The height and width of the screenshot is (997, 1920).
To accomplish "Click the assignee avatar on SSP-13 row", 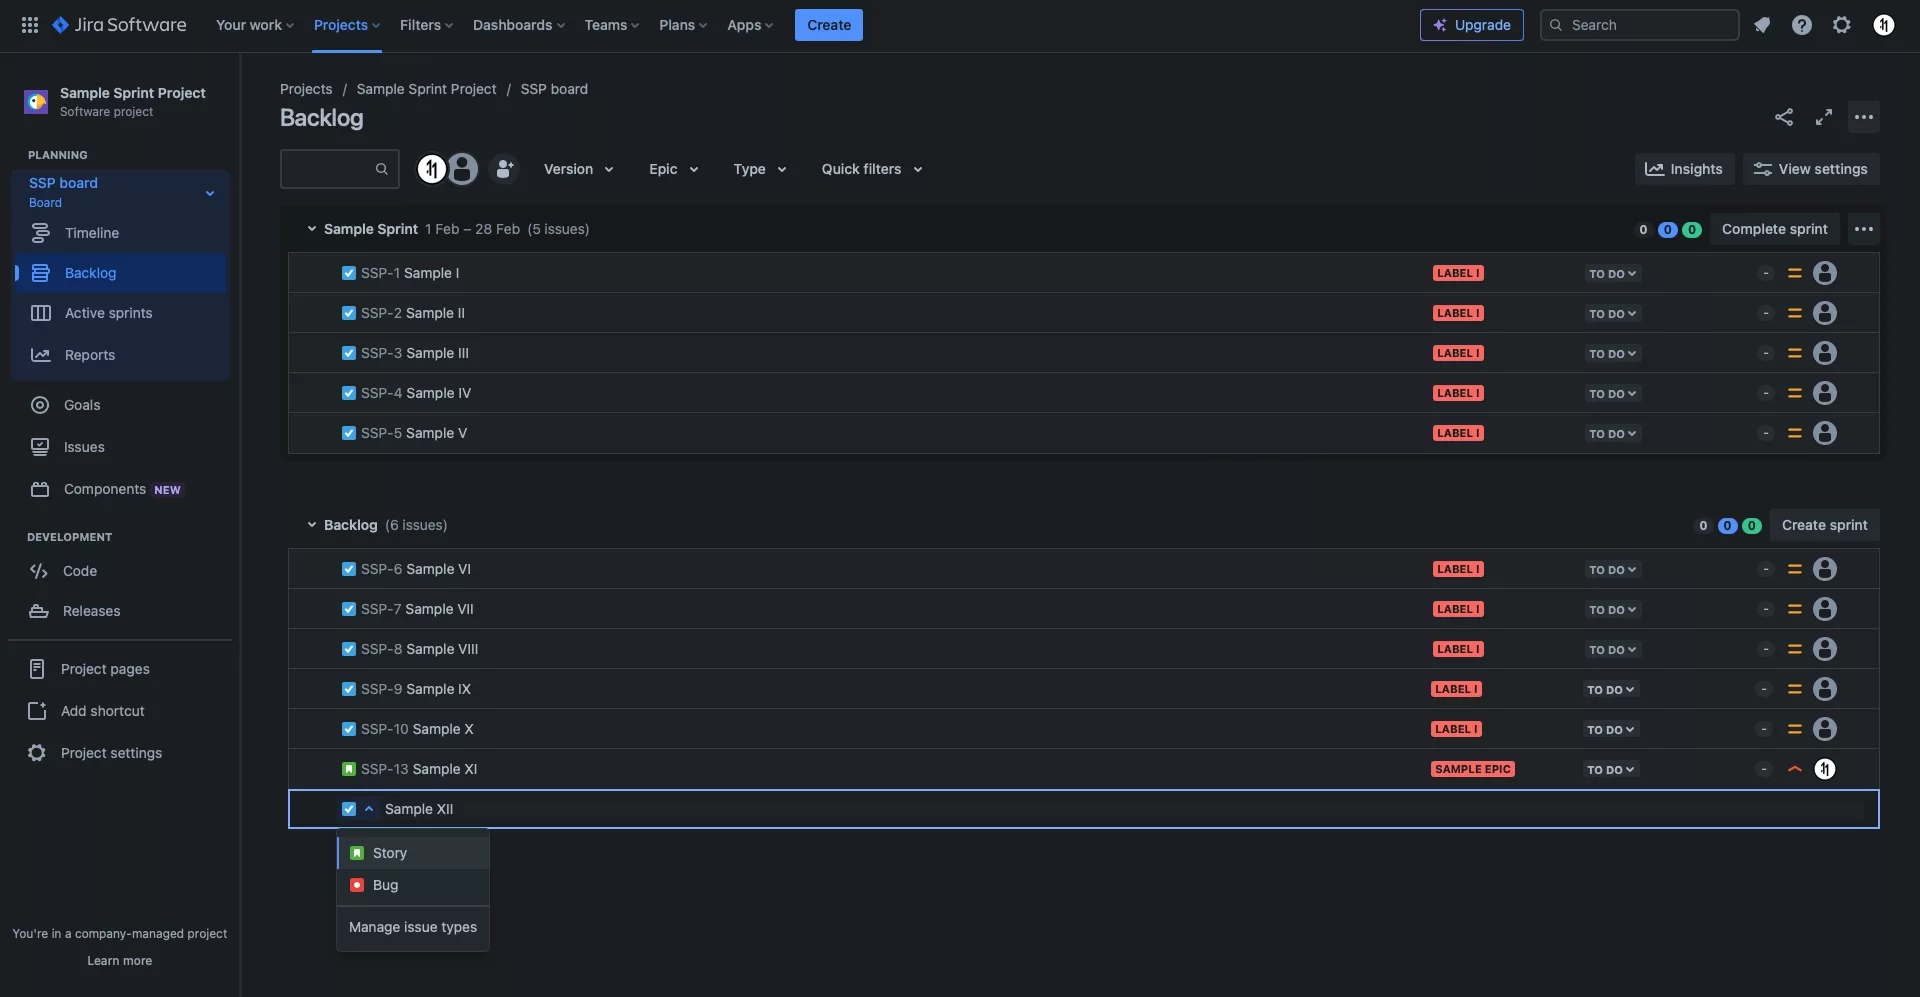I will [x=1825, y=769].
